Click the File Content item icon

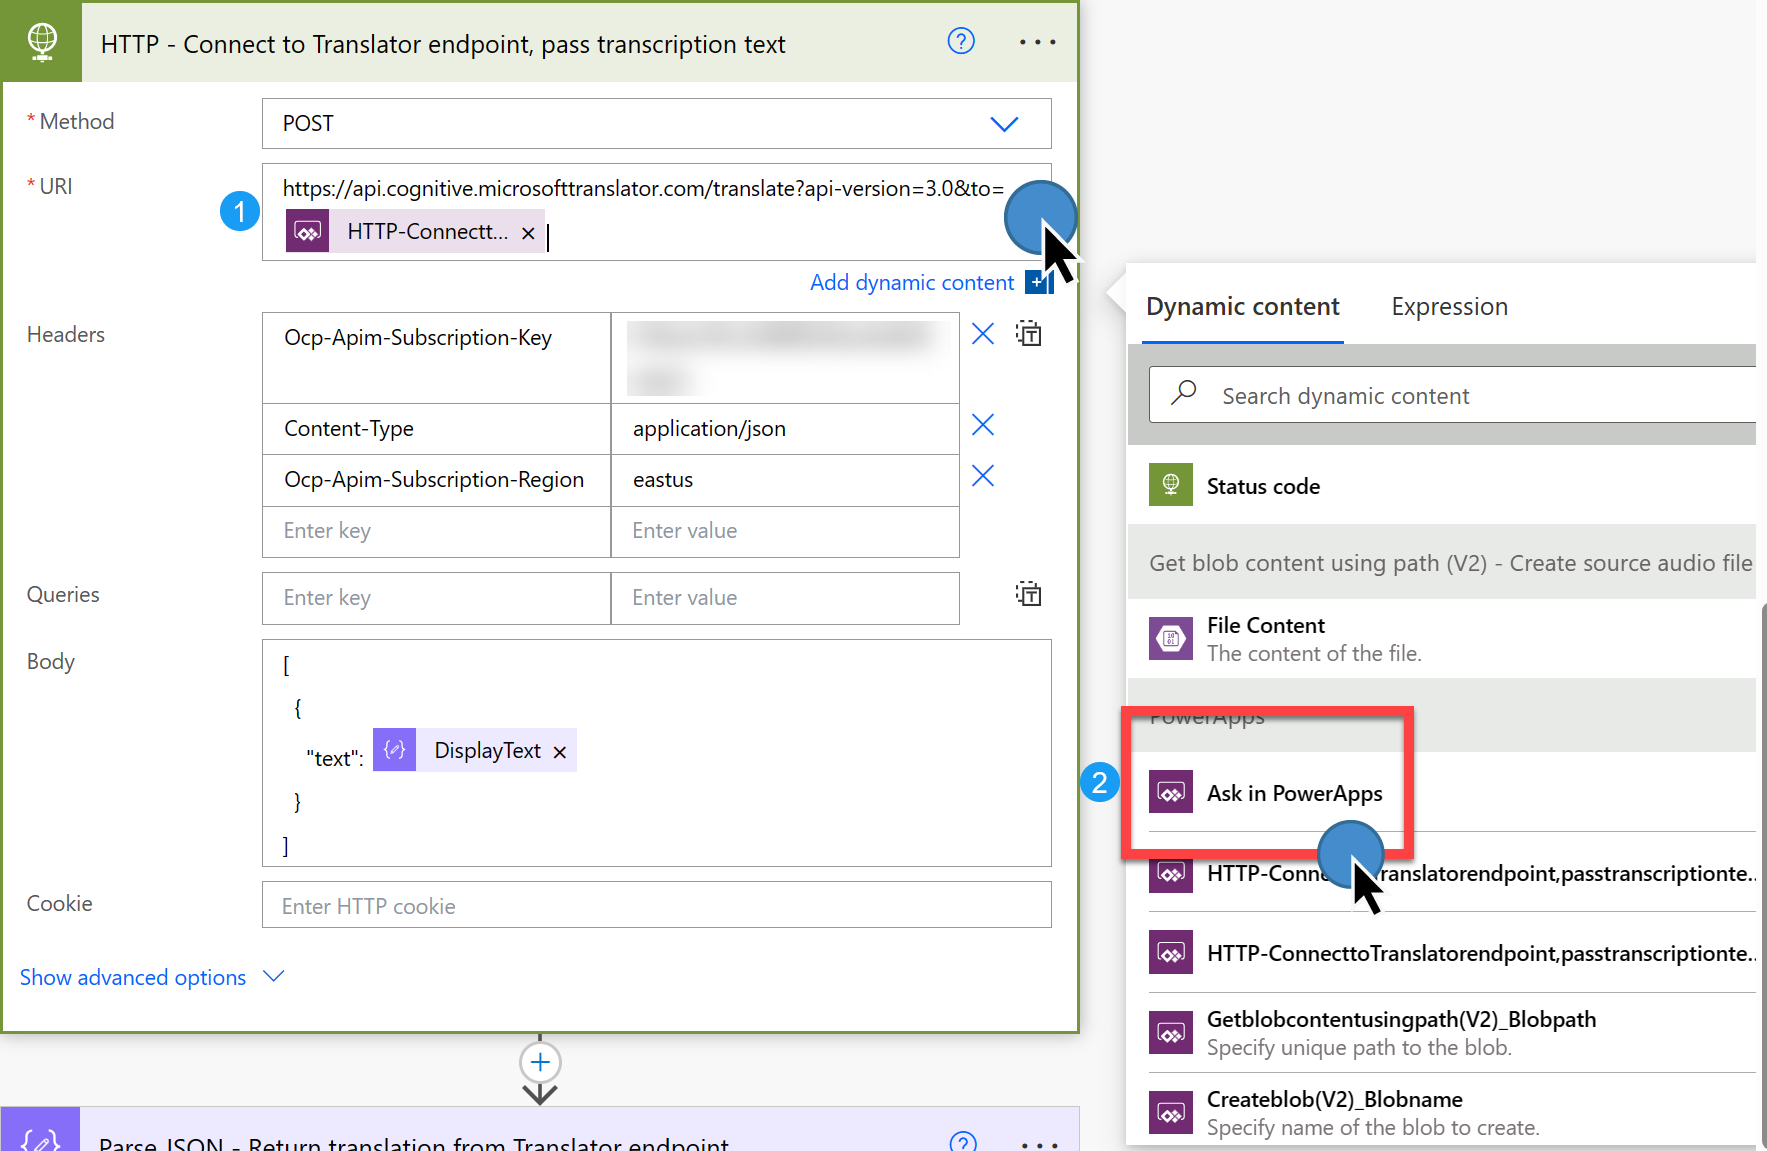(1170, 638)
